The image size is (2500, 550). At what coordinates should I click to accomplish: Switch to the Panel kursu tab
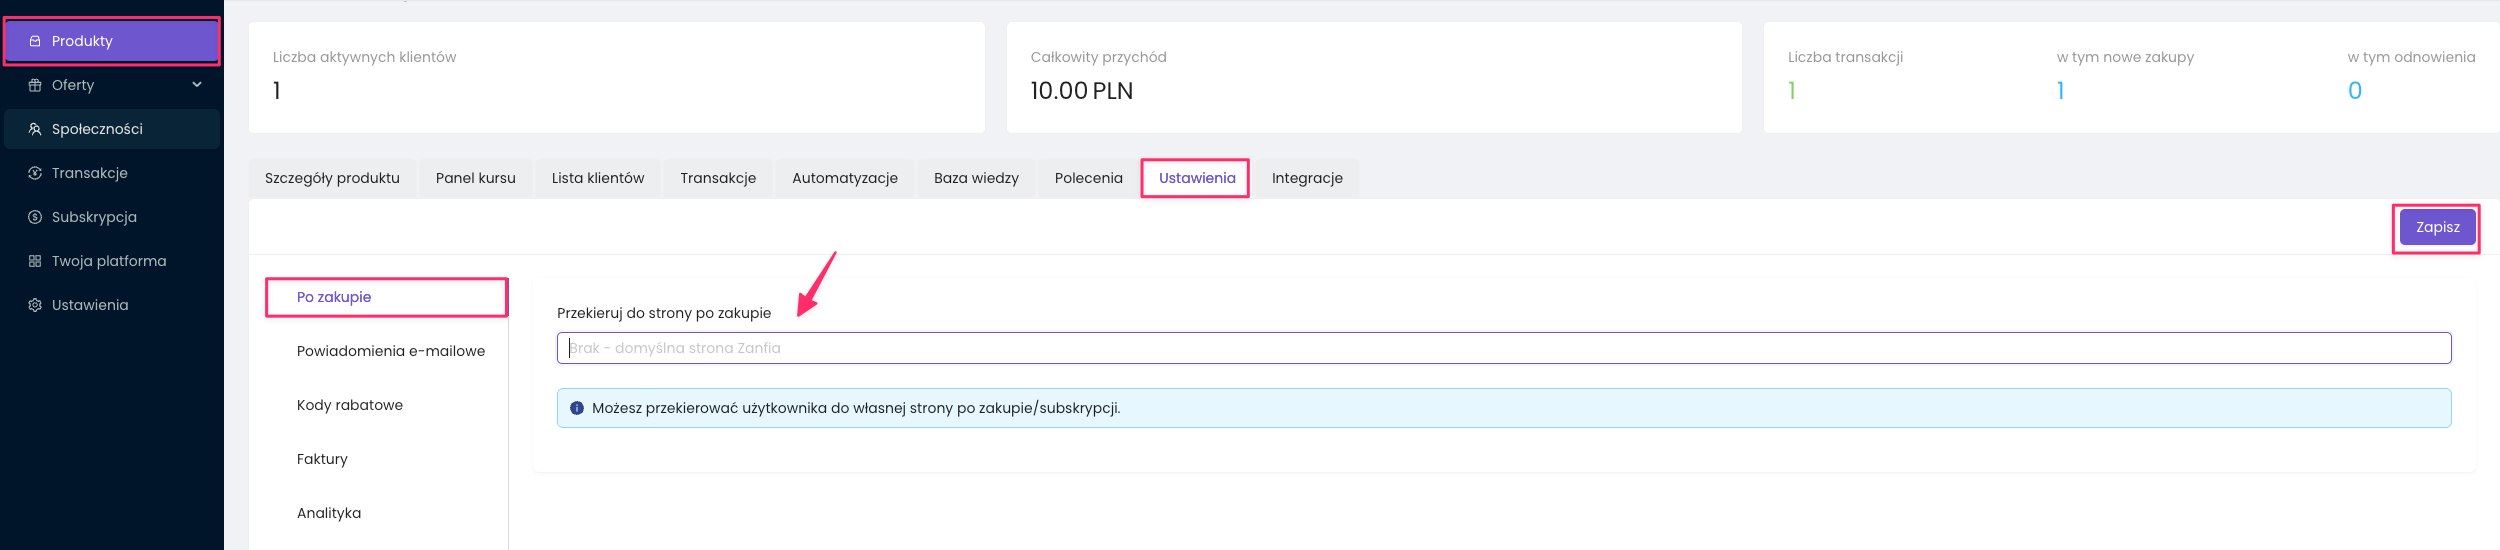tap(476, 178)
